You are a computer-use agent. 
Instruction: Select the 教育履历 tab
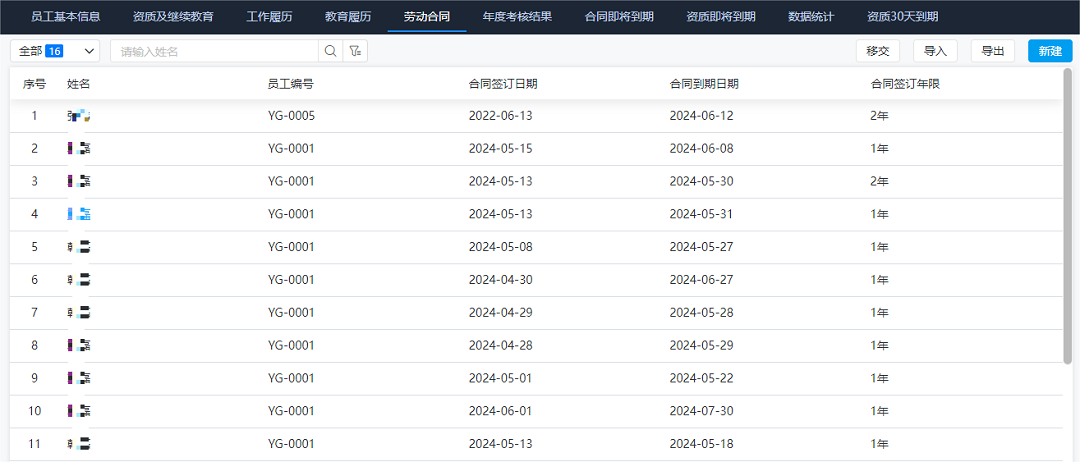pyautogui.click(x=348, y=17)
